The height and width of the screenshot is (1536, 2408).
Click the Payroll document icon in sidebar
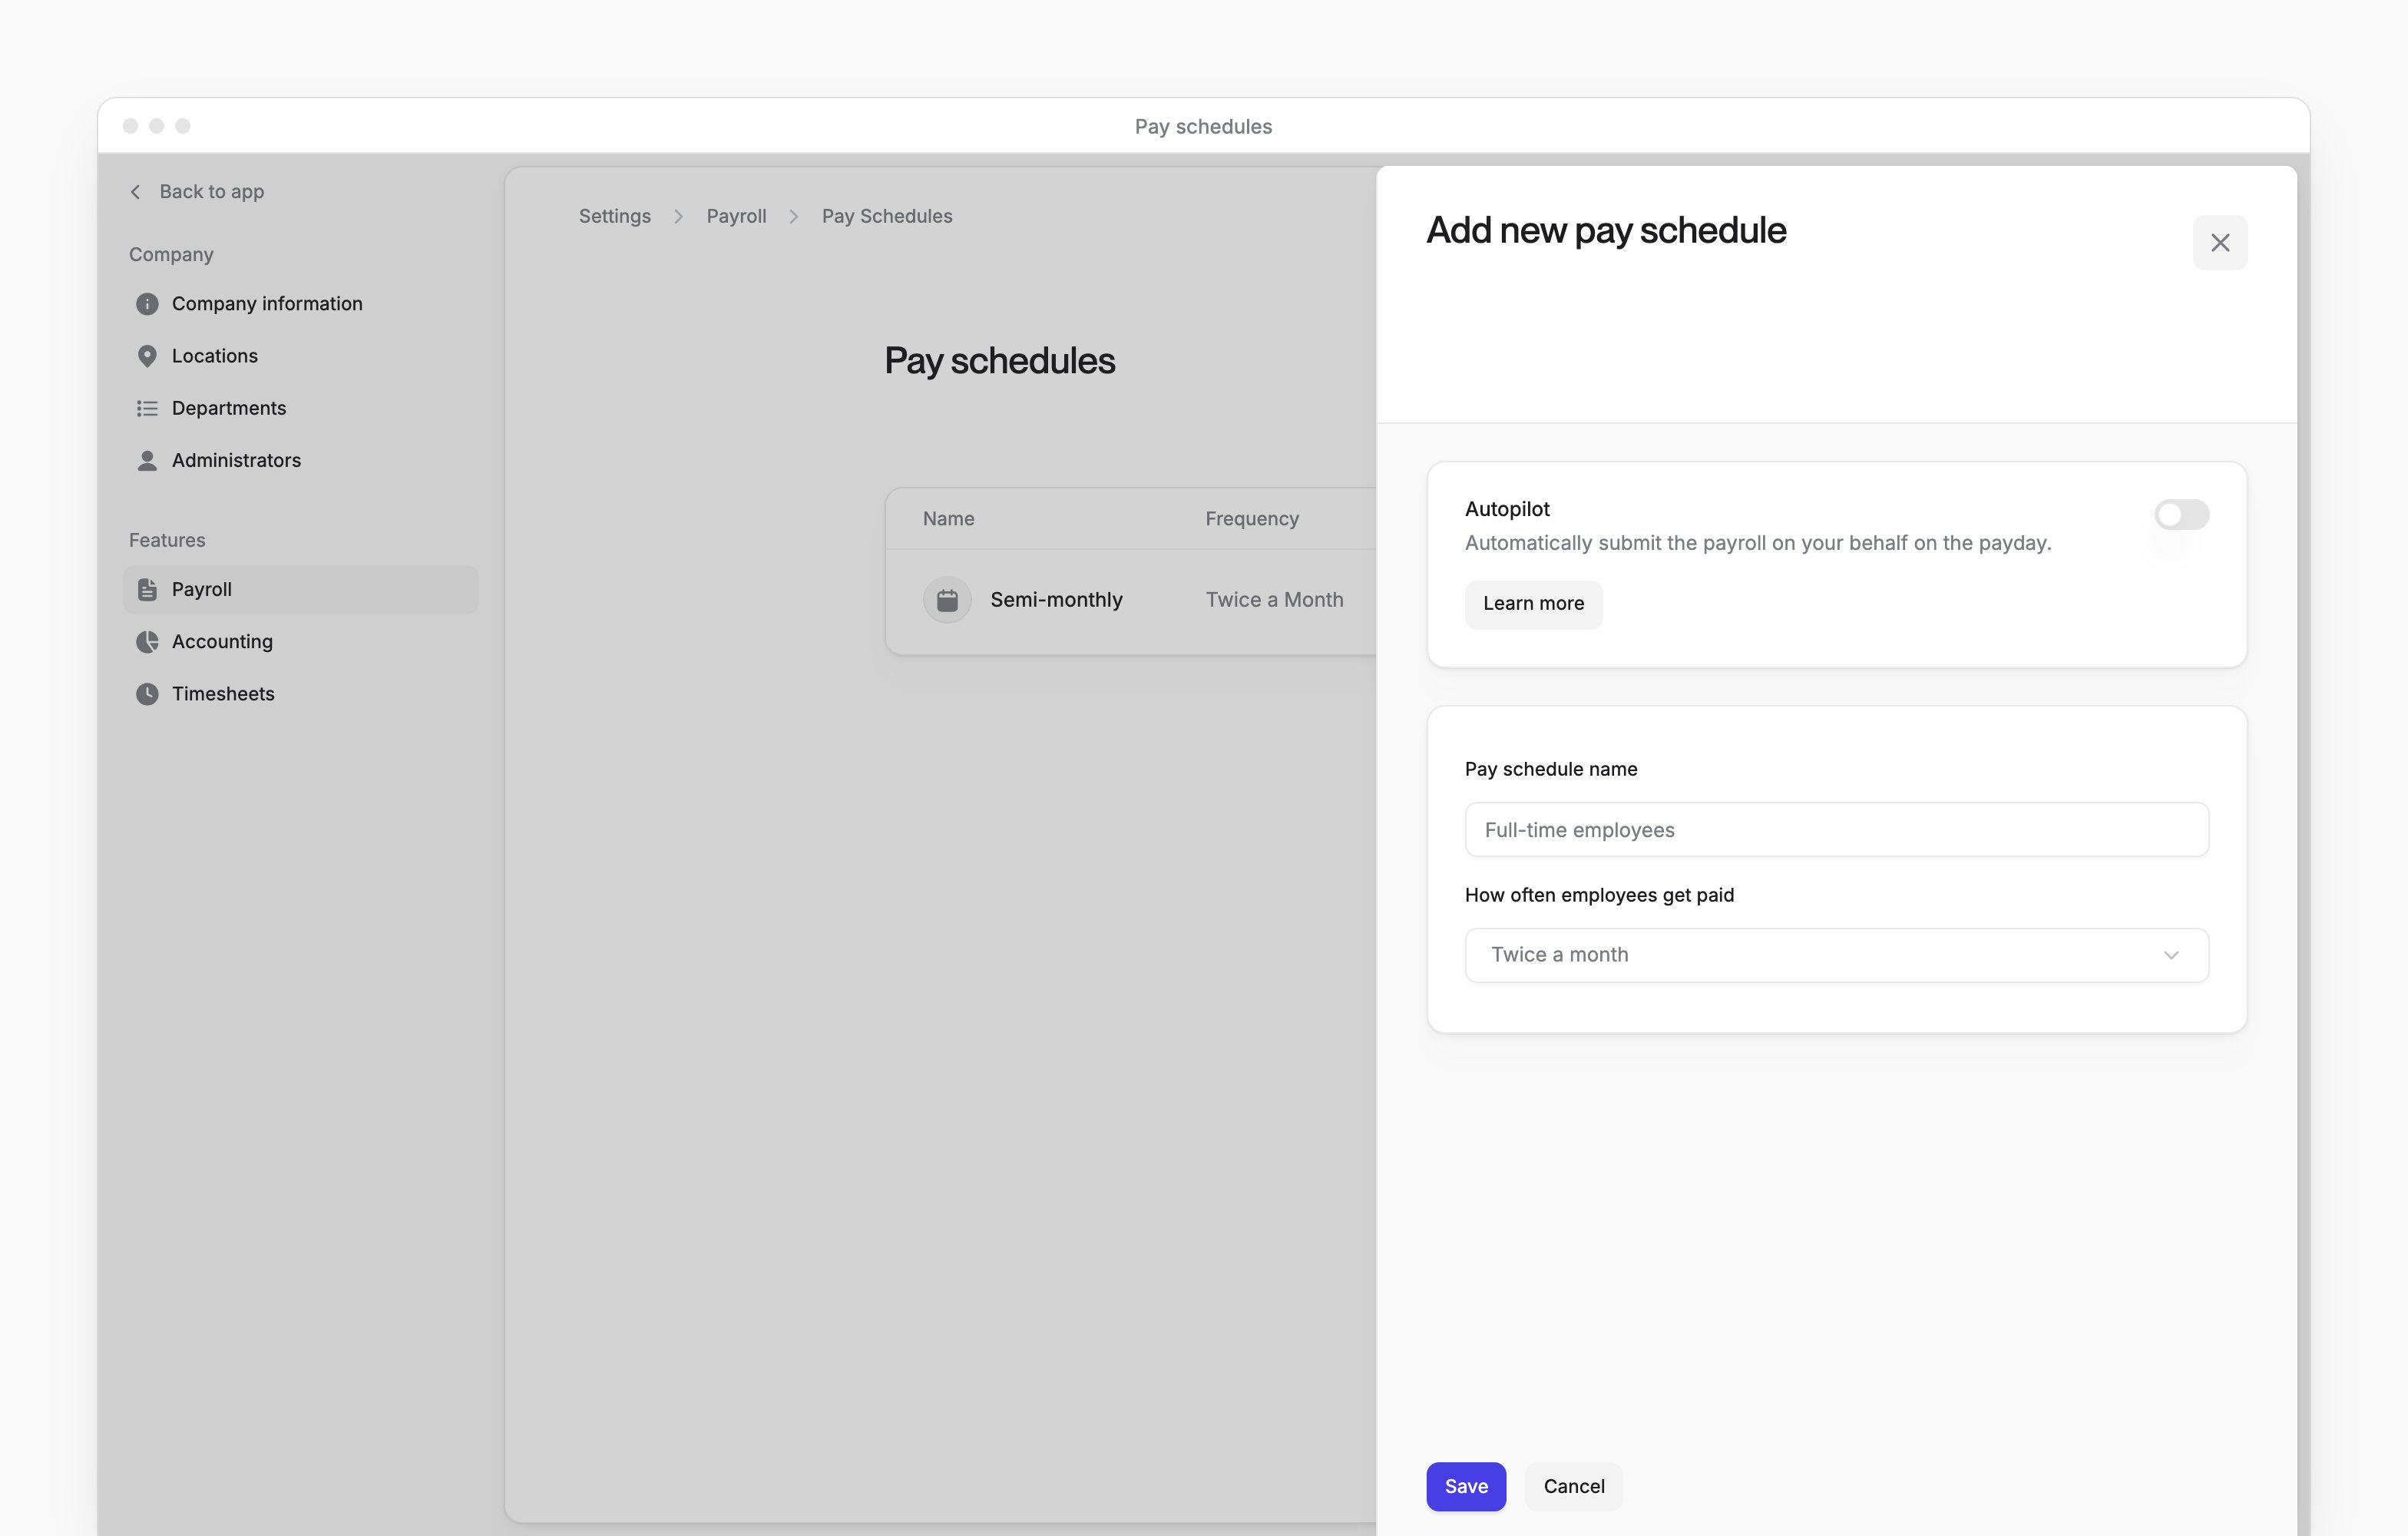pyautogui.click(x=147, y=590)
